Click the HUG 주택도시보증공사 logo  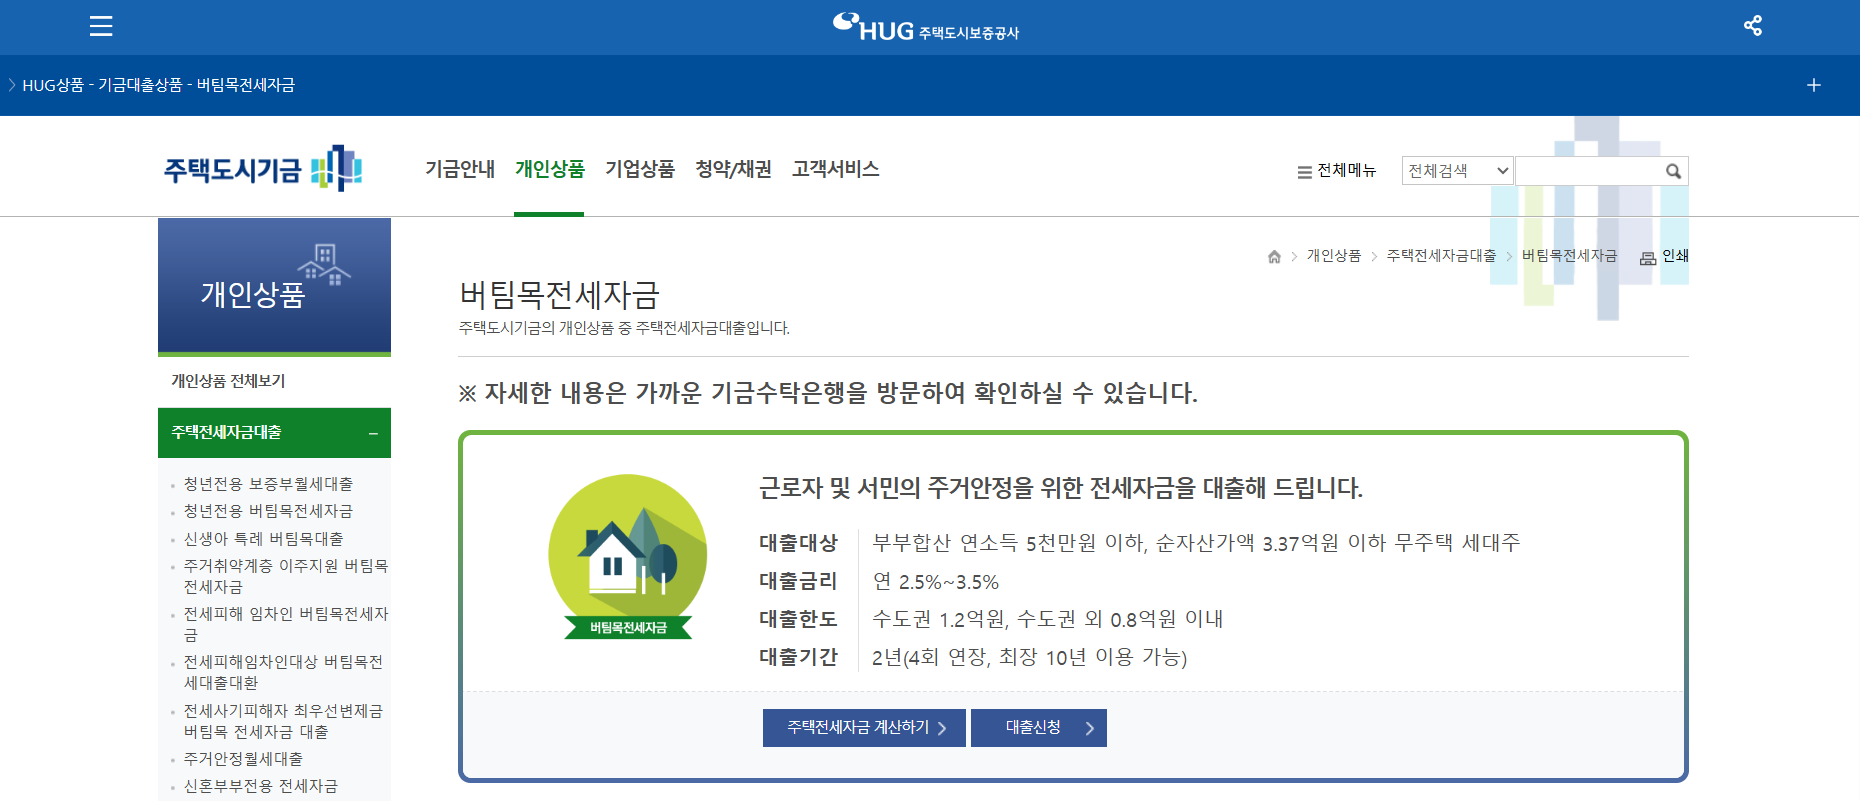pos(926,27)
